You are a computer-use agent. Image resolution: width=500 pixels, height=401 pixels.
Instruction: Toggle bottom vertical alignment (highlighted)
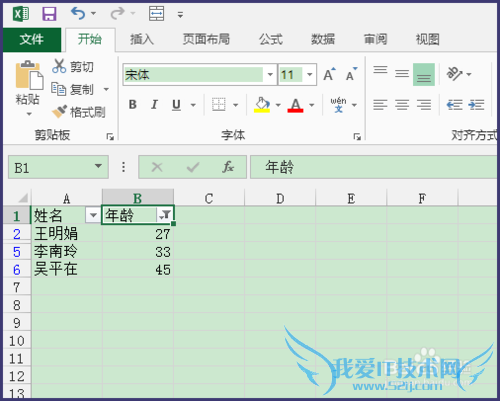[424, 75]
